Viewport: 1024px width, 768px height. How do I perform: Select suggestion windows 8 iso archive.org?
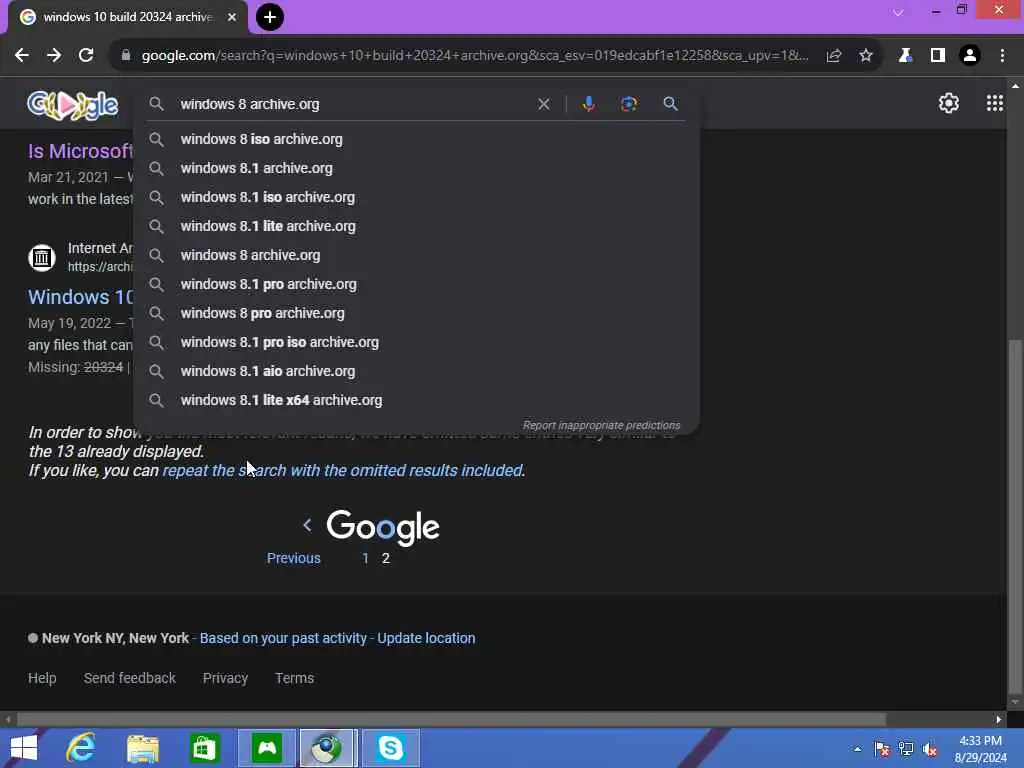[x=416, y=139]
